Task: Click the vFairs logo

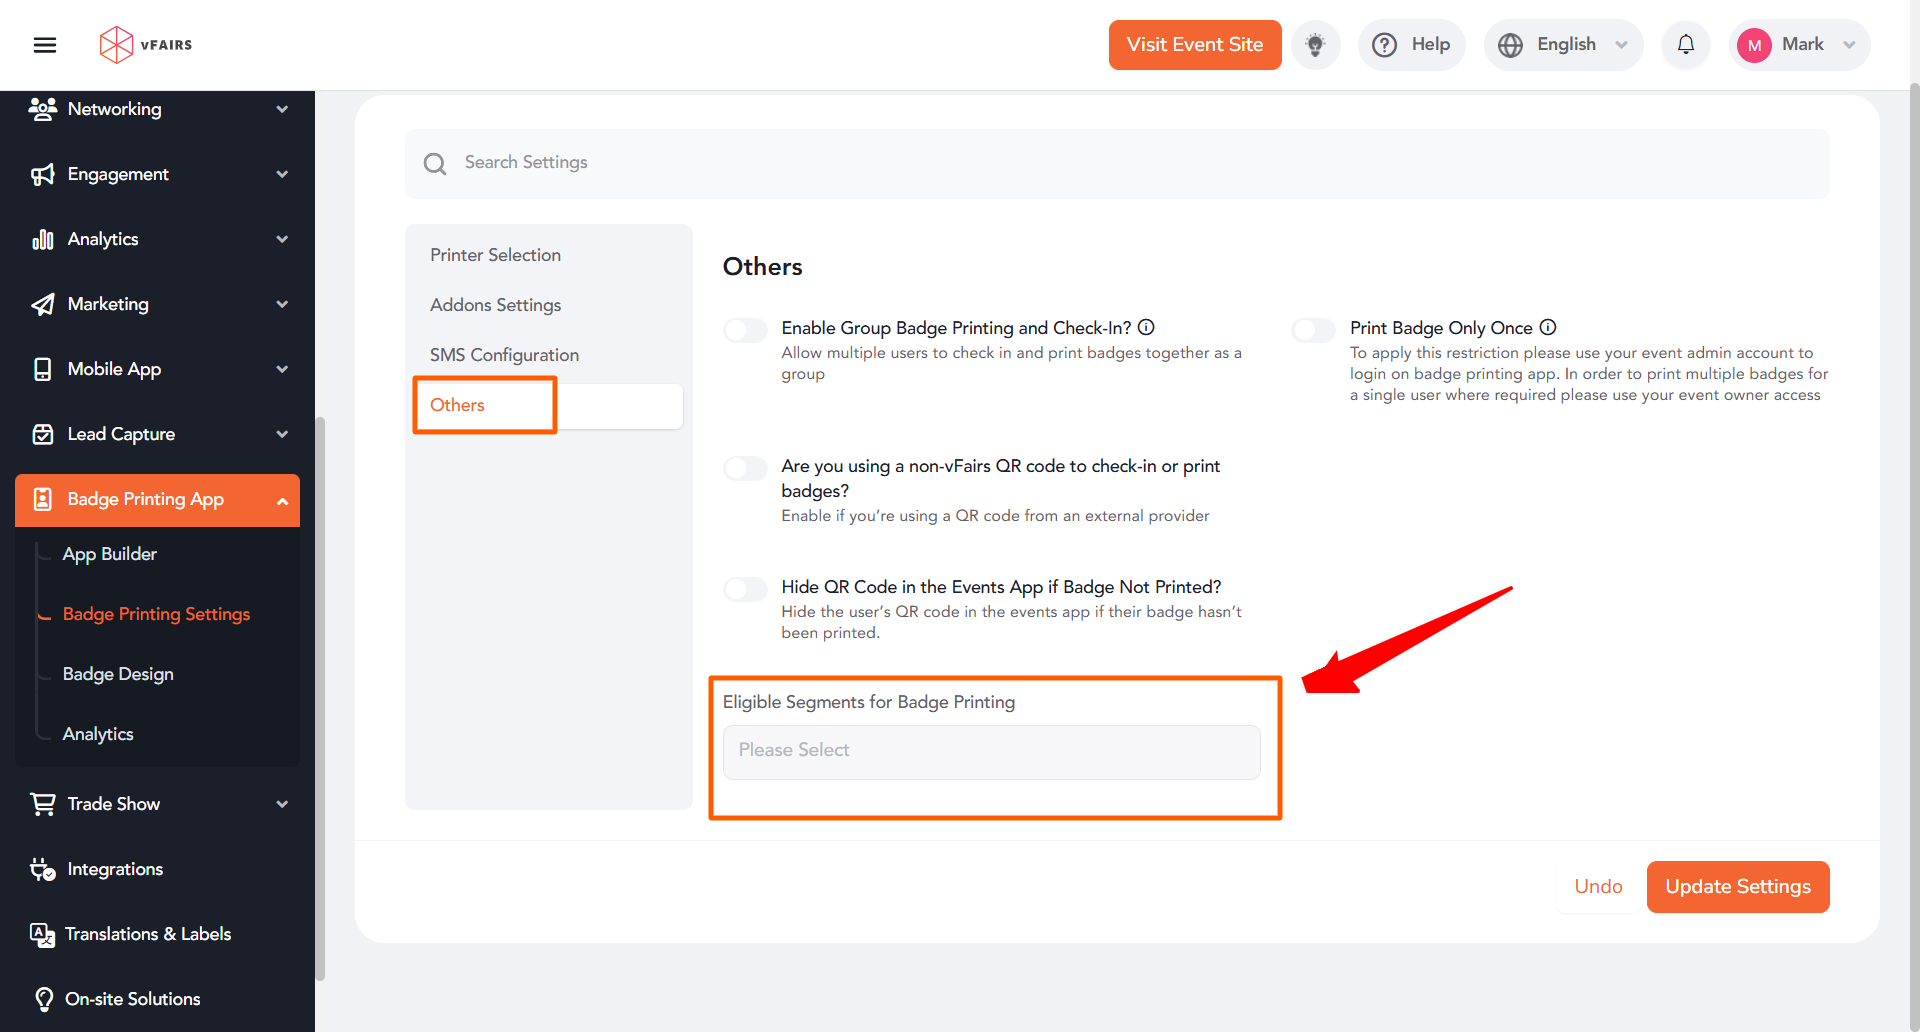Action: point(146,45)
